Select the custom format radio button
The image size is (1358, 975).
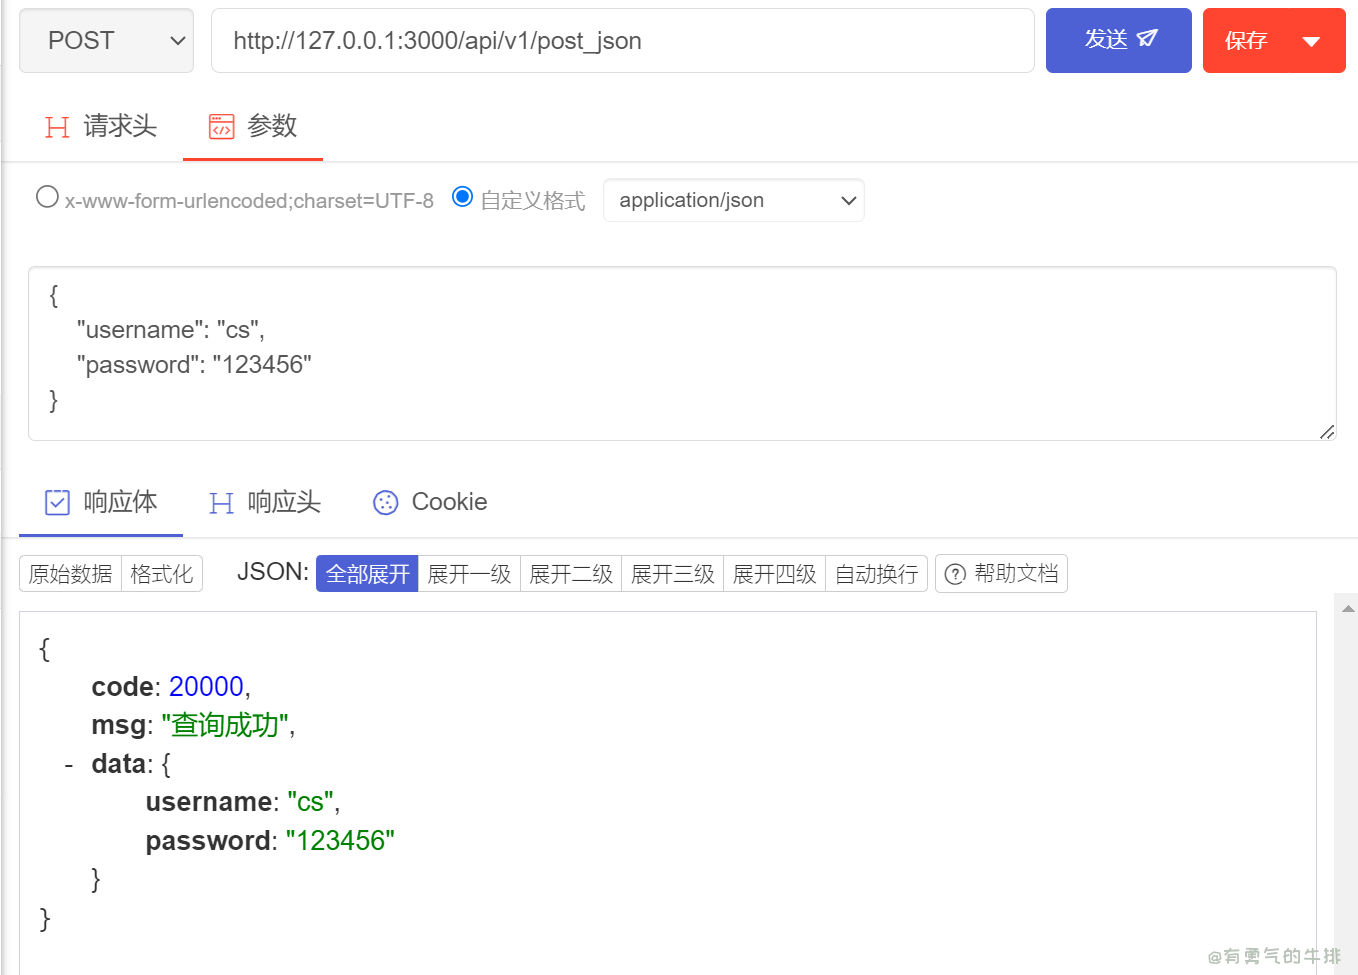click(x=462, y=197)
